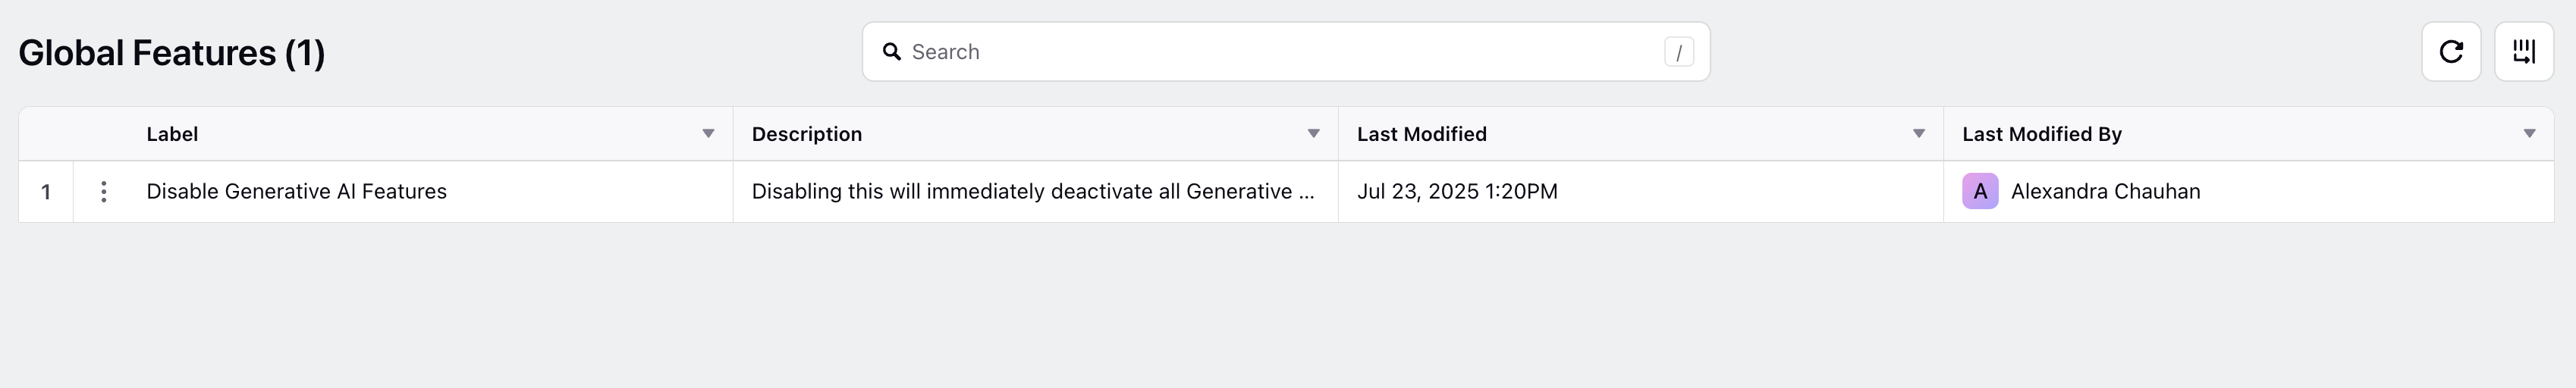The height and width of the screenshot is (388, 2576).
Task: Click the Description column header
Action: 807,134
